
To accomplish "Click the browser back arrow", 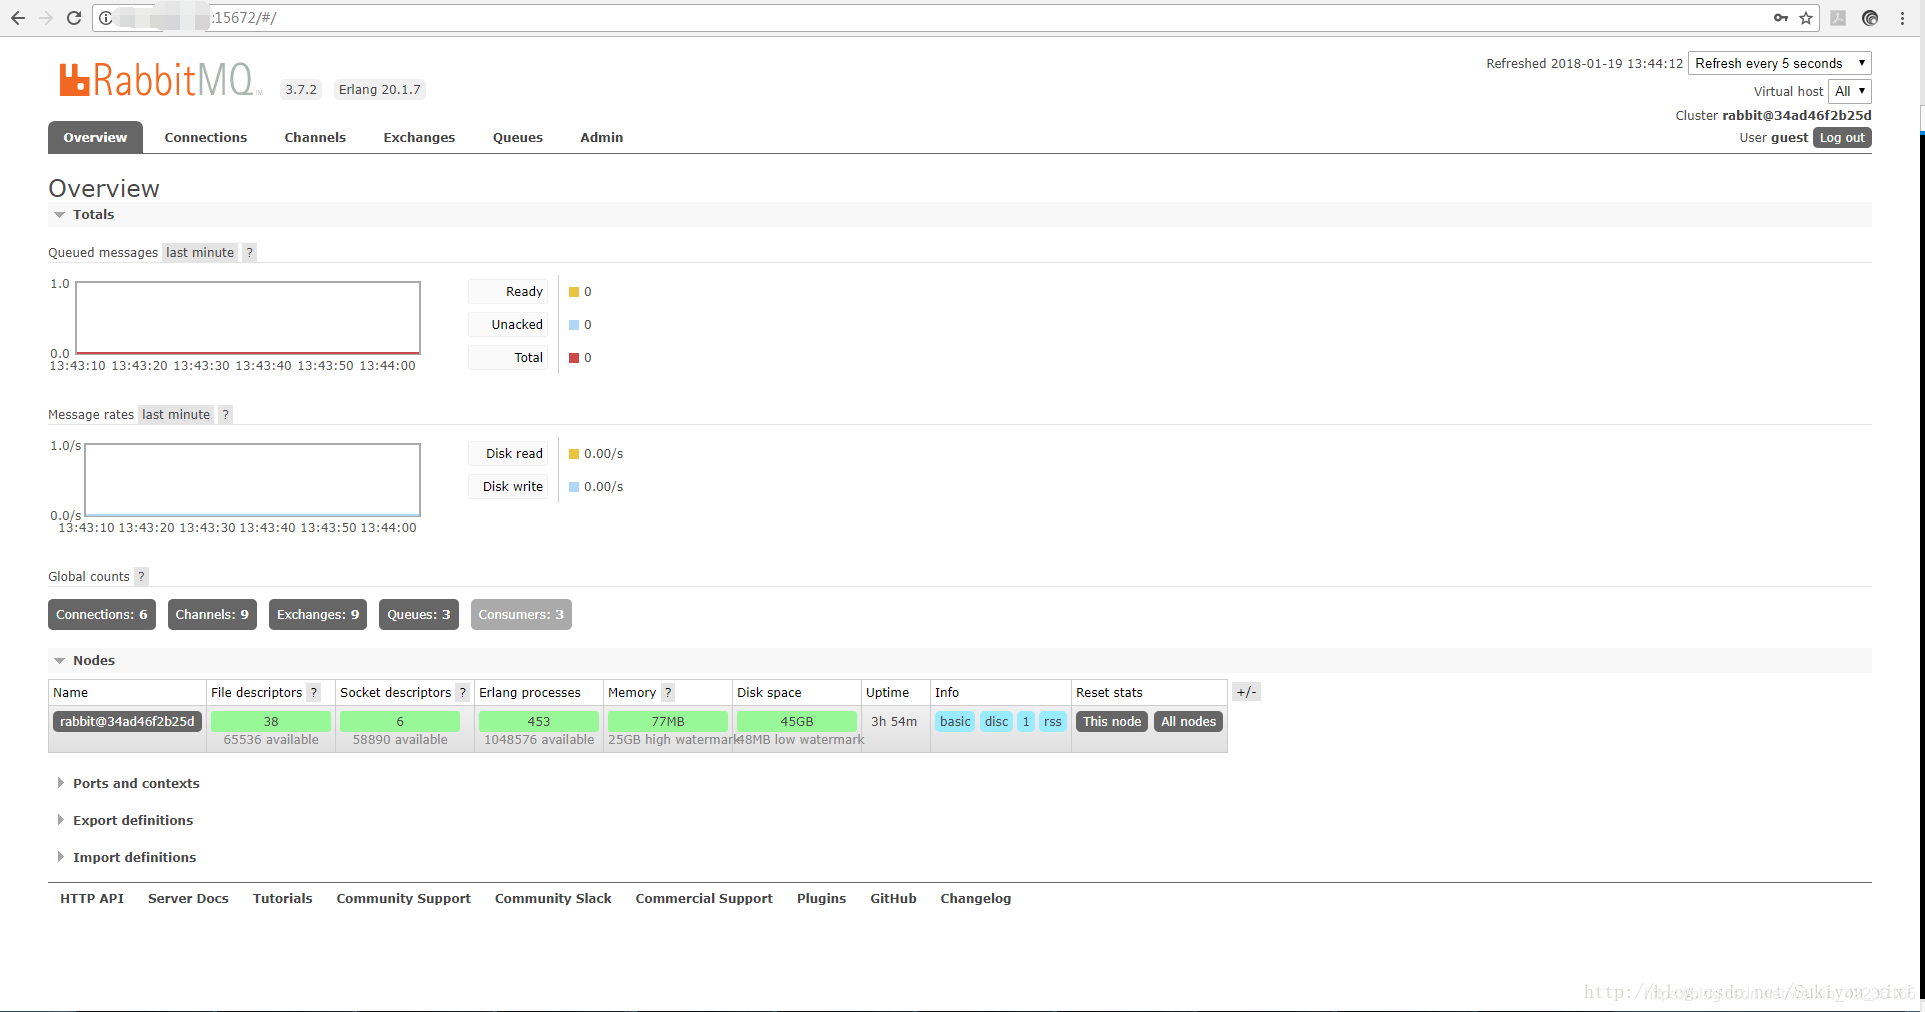I will click(x=18, y=18).
